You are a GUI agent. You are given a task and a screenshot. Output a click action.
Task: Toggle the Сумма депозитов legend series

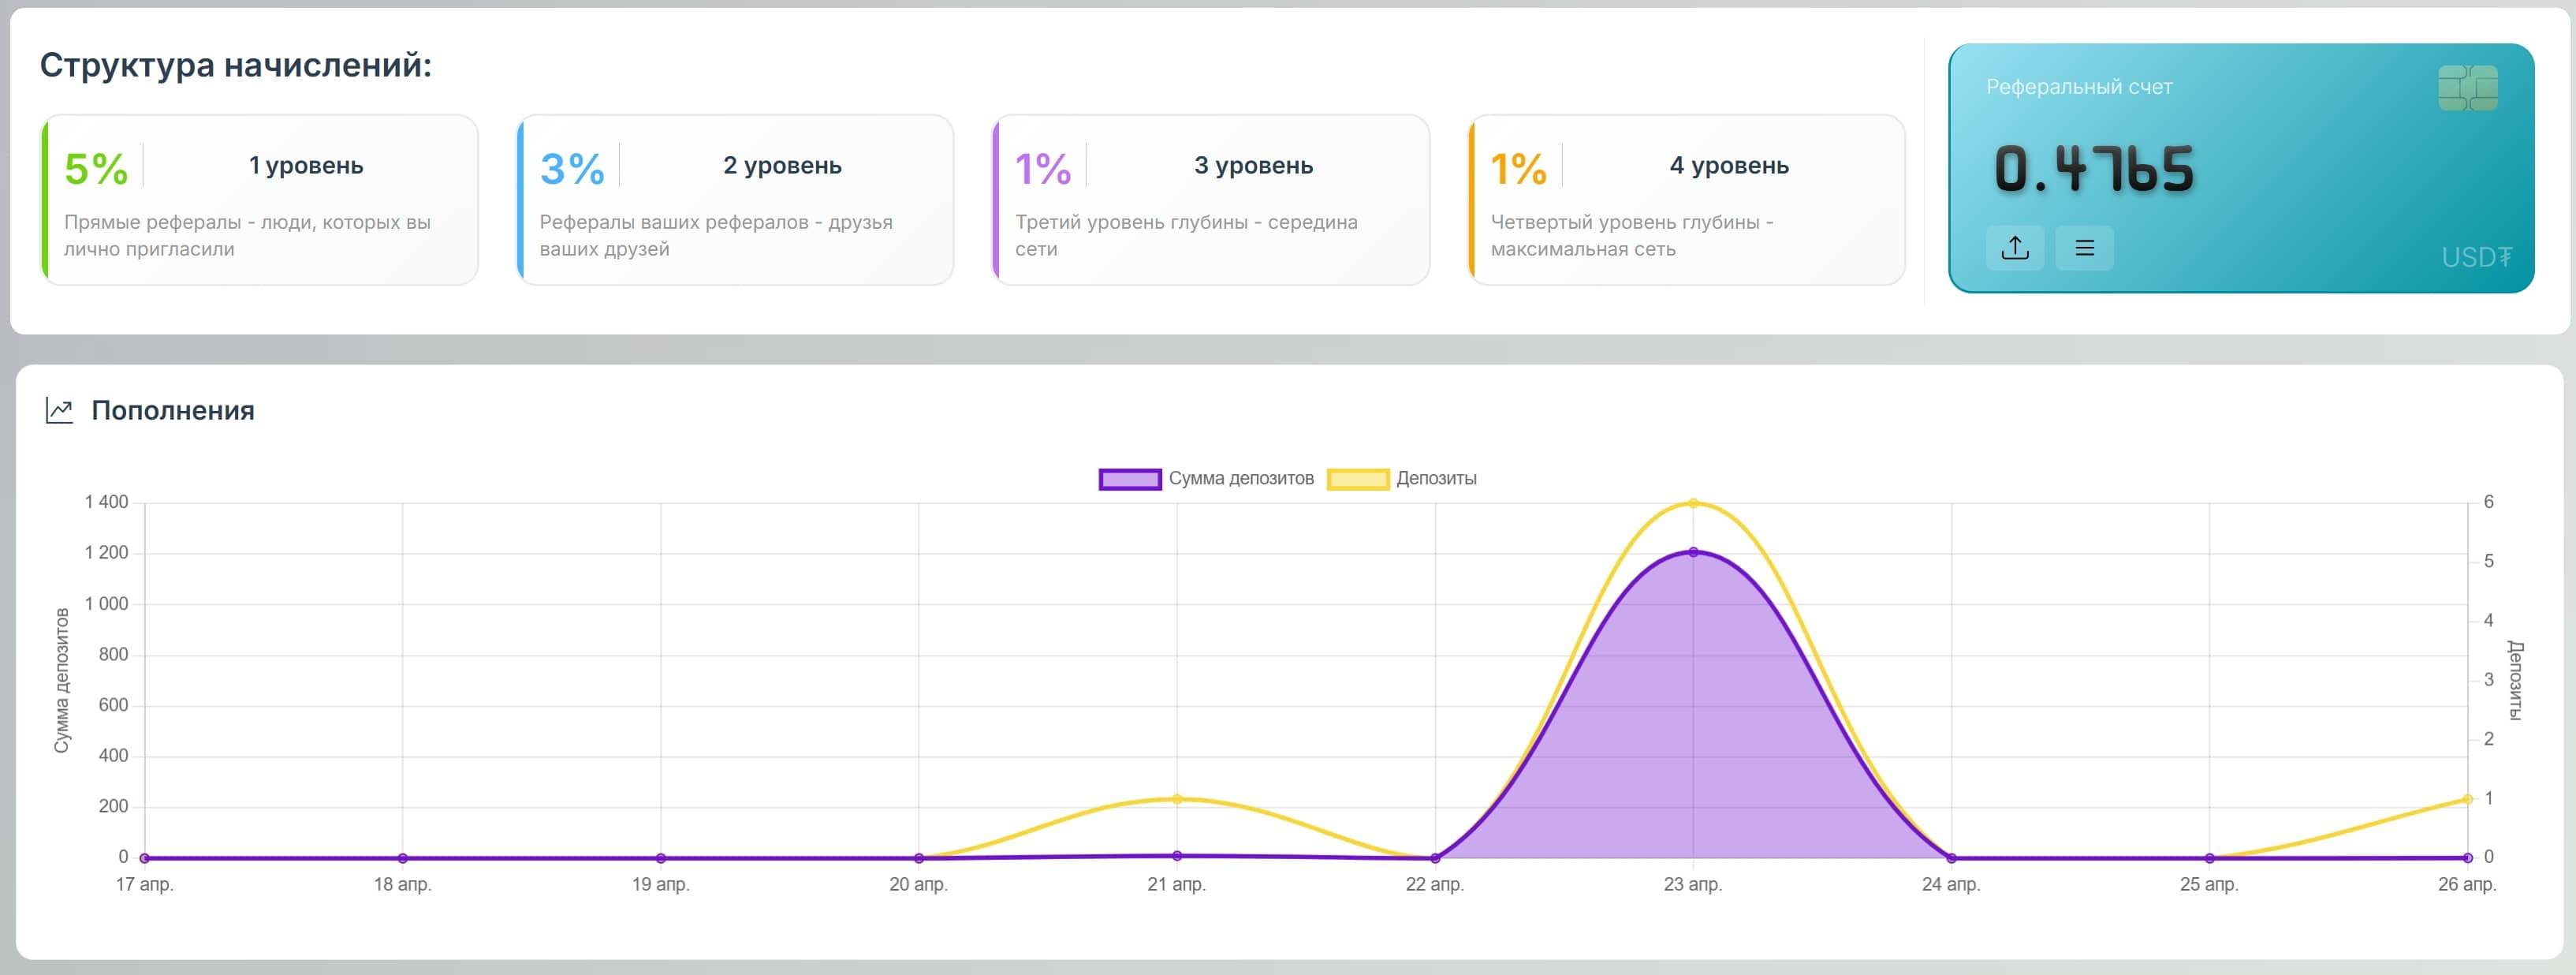pyautogui.click(x=1240, y=479)
